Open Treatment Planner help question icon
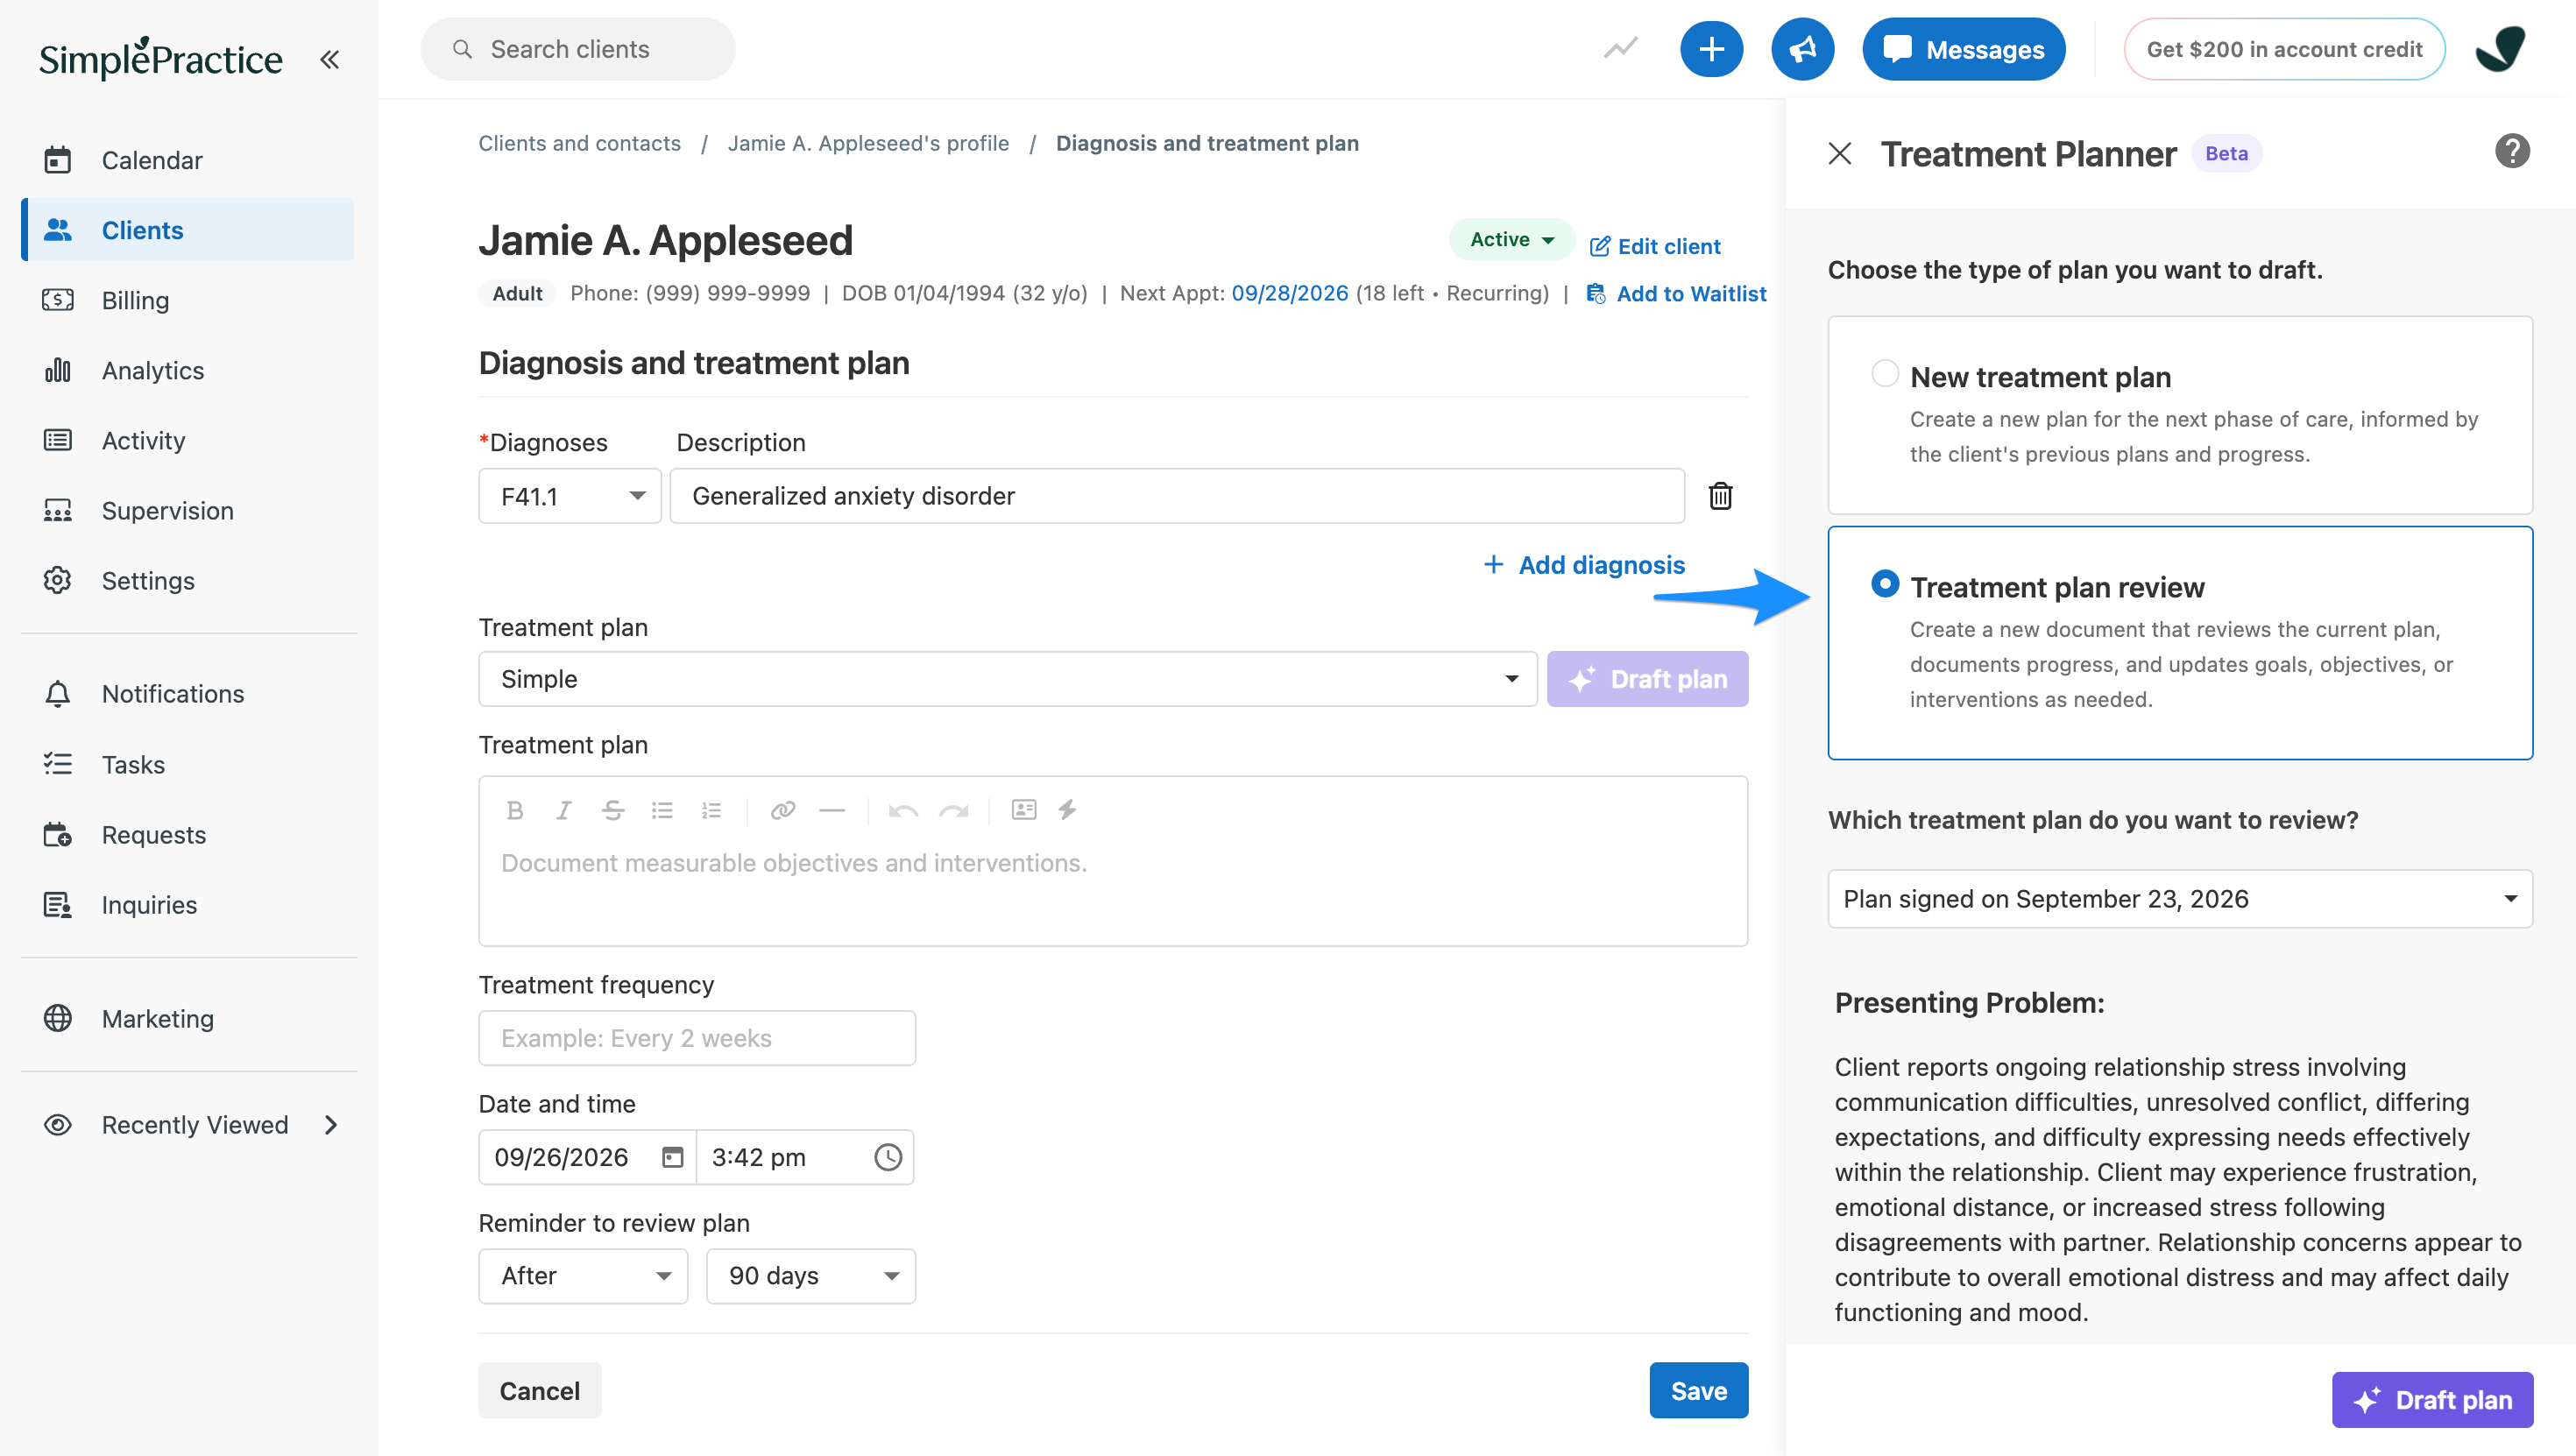 pyautogui.click(x=2511, y=152)
